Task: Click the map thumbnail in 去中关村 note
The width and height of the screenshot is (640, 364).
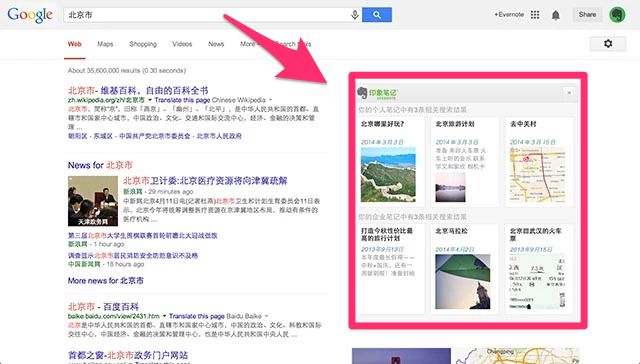Action: click(537, 175)
